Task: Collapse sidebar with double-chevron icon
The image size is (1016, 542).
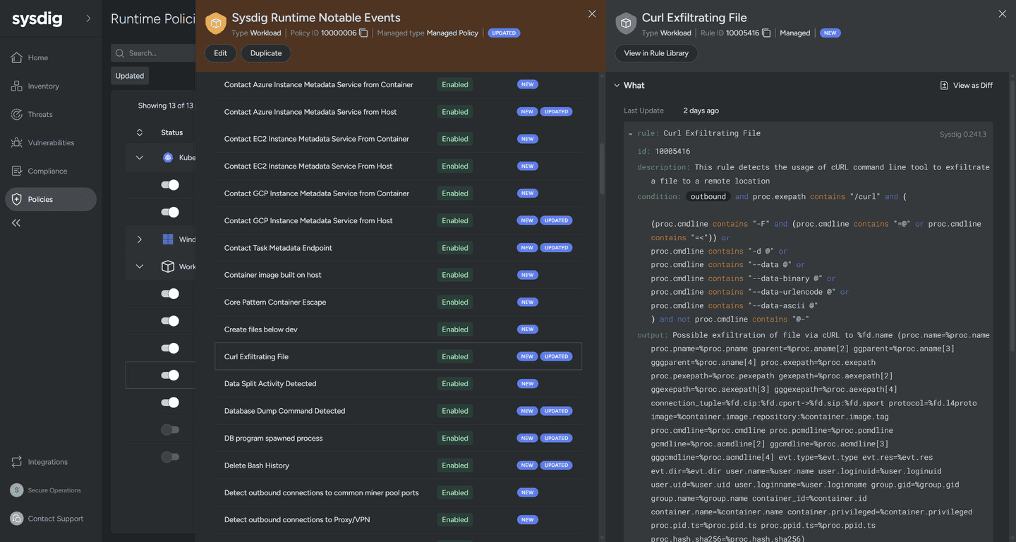Action: pos(16,223)
